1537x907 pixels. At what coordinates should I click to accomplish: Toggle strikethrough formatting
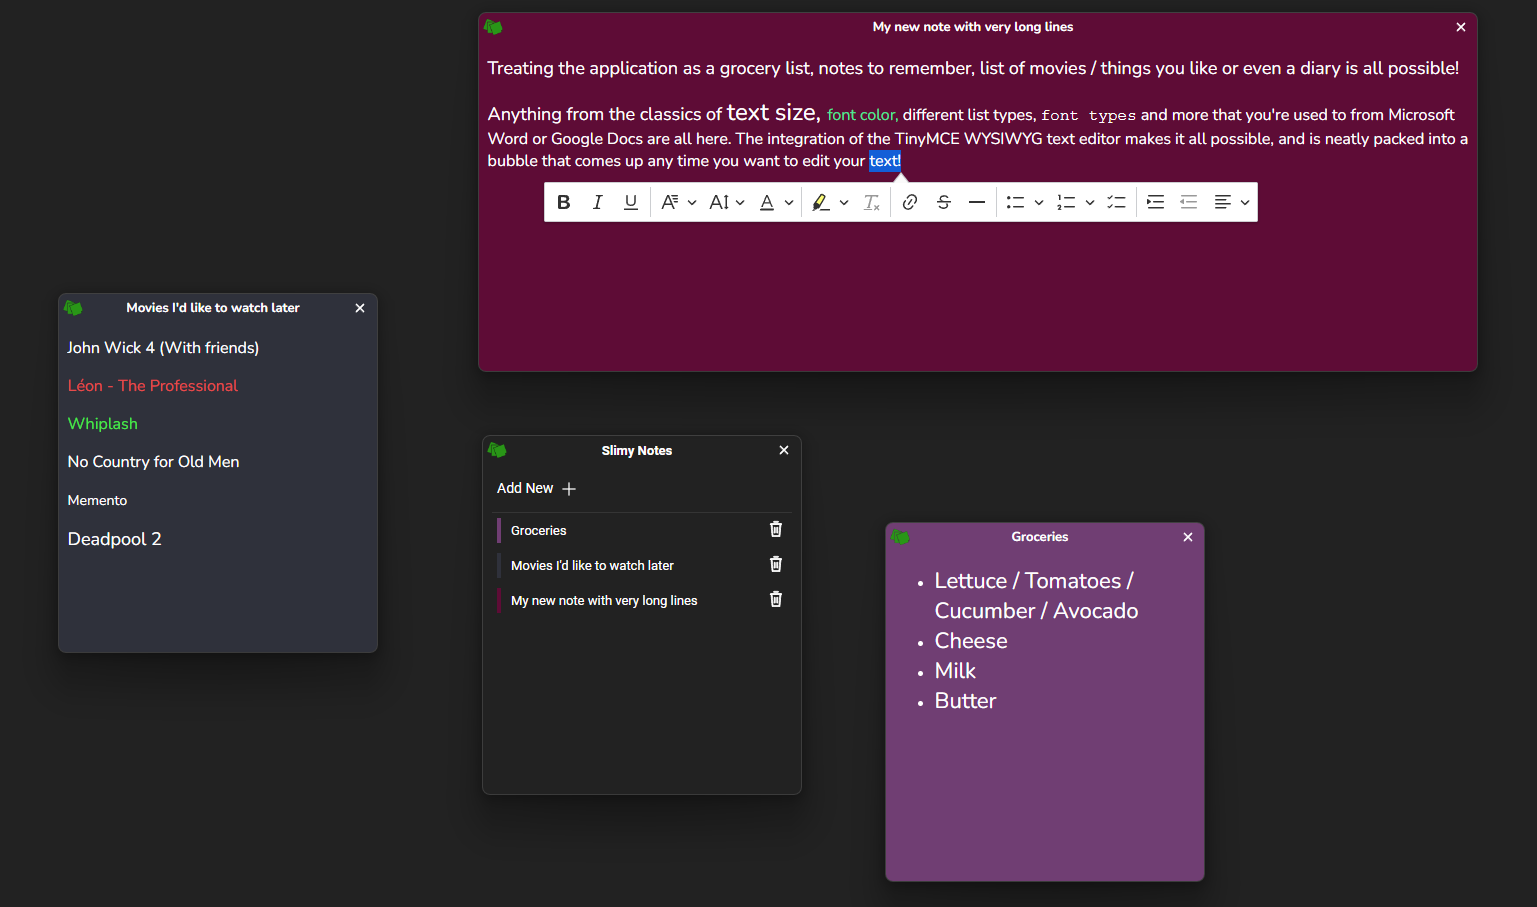tap(944, 202)
